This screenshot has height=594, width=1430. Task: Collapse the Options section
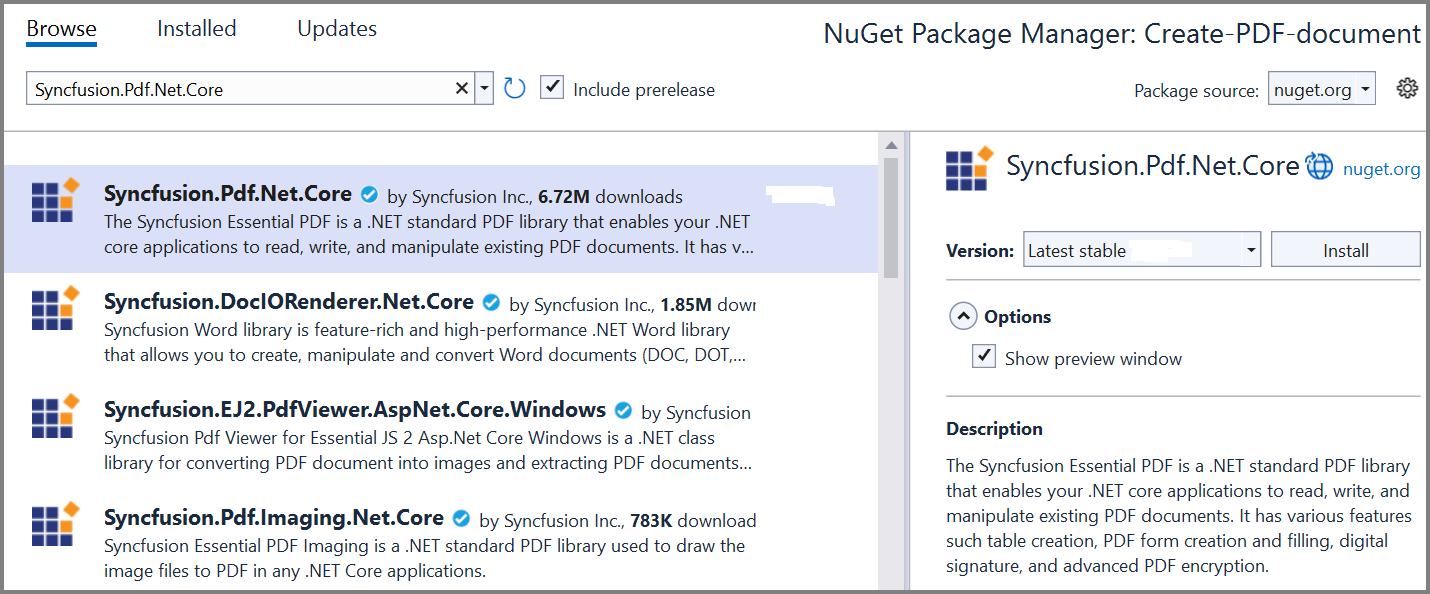[963, 315]
